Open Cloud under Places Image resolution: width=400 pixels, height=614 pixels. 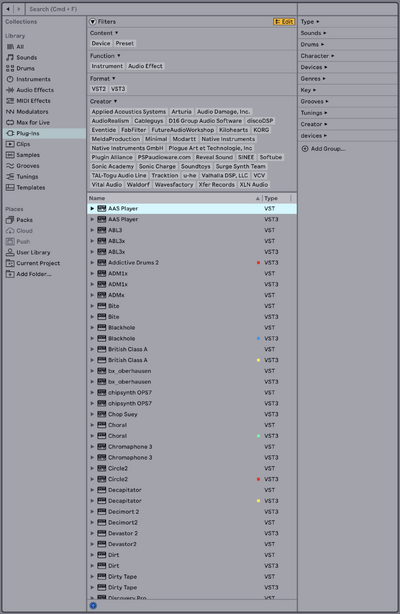point(24,231)
